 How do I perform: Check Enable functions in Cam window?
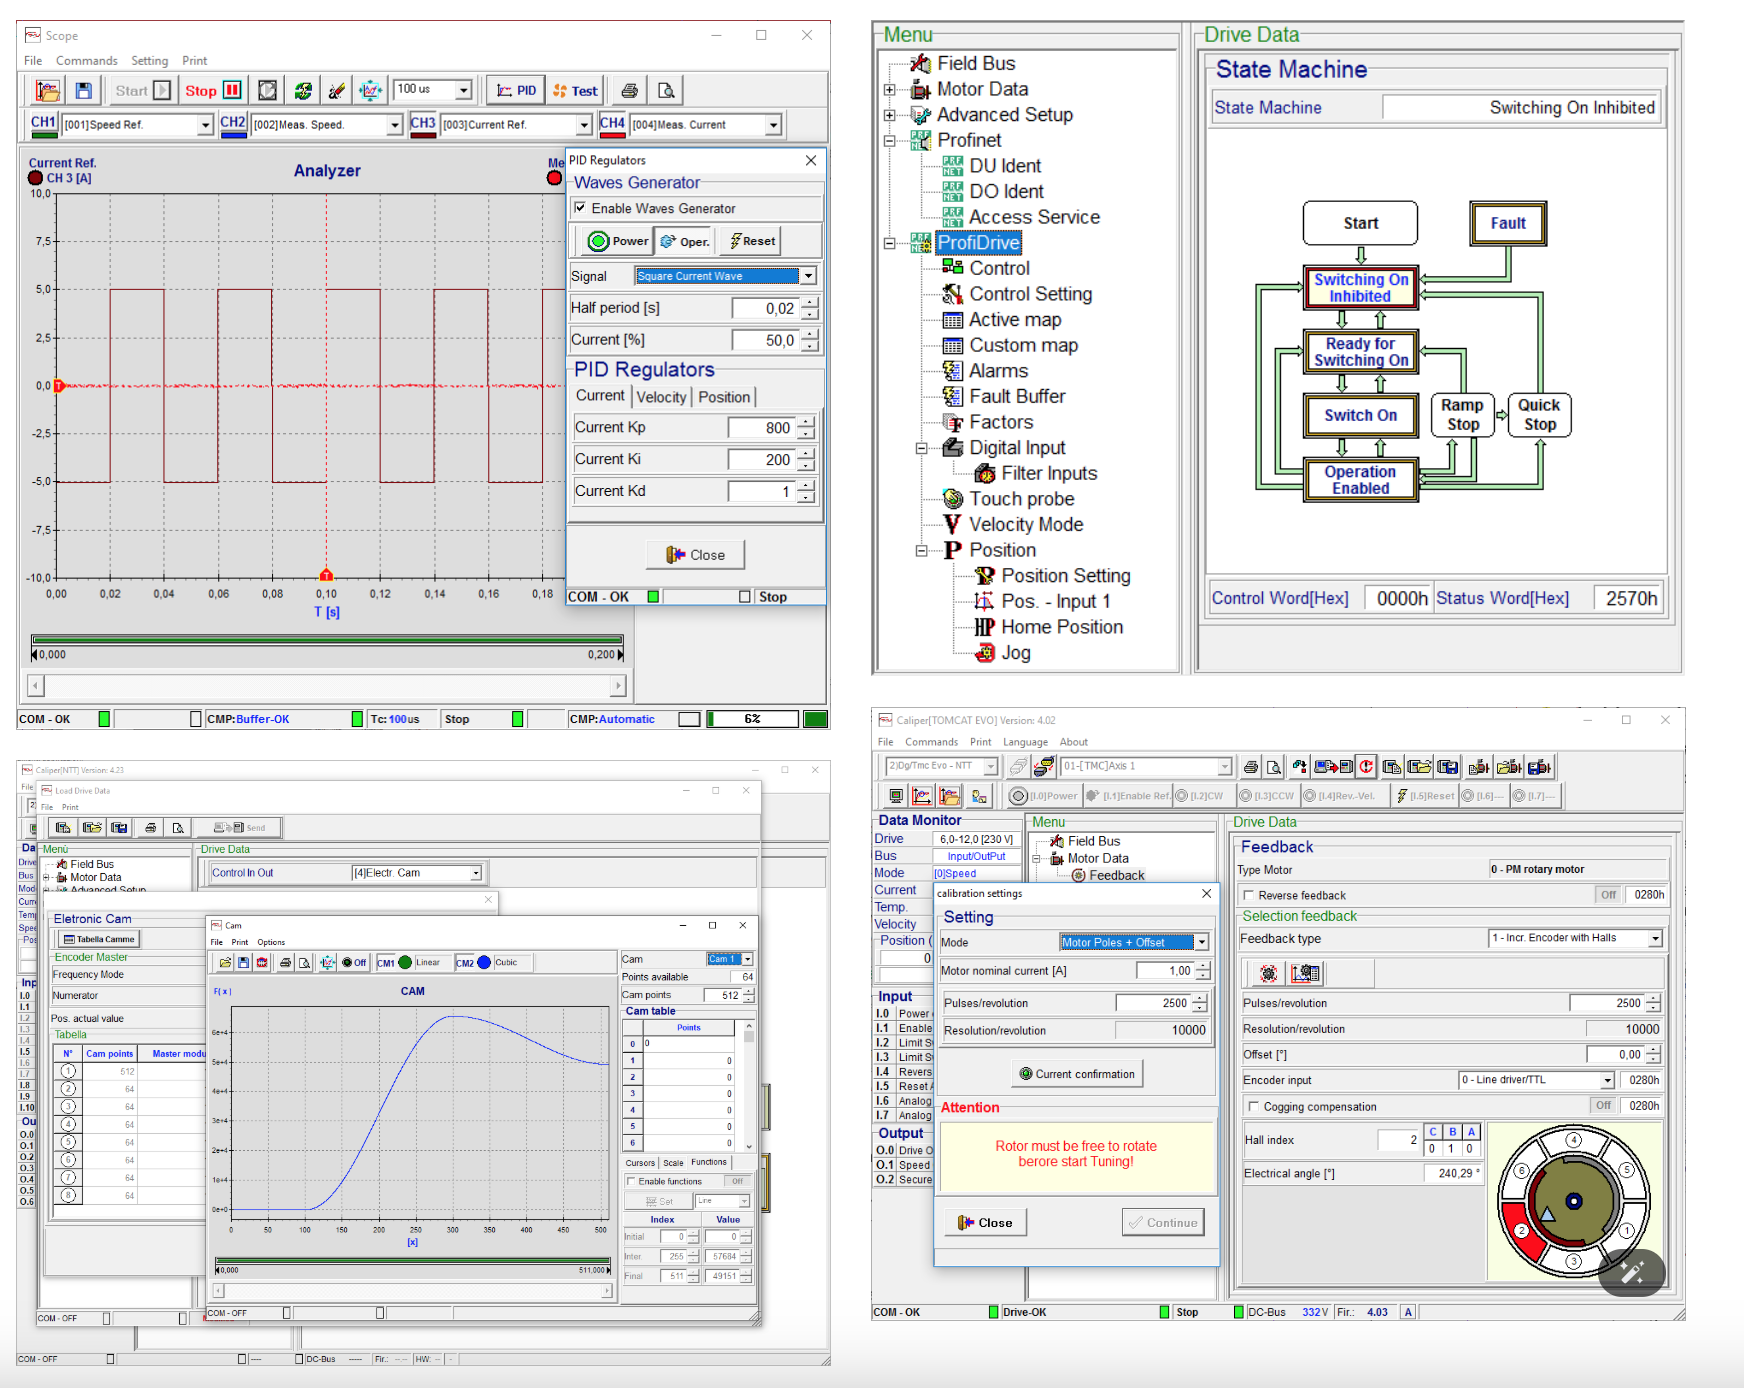click(x=631, y=1181)
